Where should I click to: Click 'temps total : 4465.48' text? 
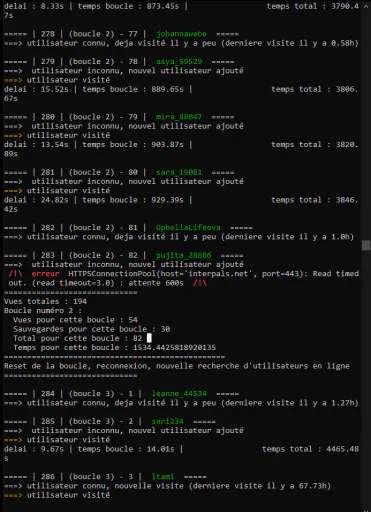[310, 449]
